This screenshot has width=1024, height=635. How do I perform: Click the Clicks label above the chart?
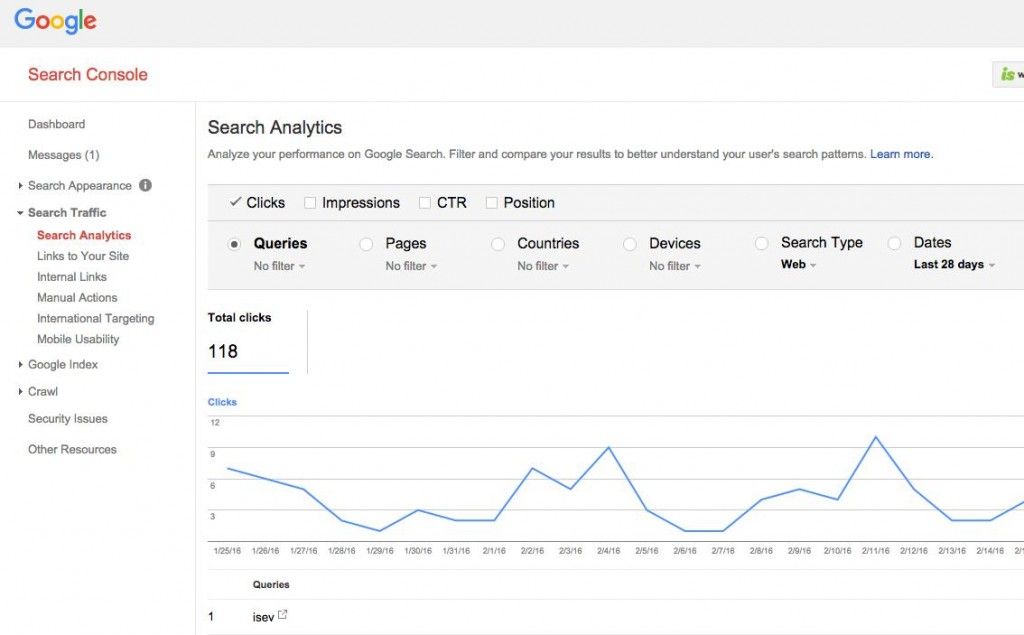click(x=221, y=401)
